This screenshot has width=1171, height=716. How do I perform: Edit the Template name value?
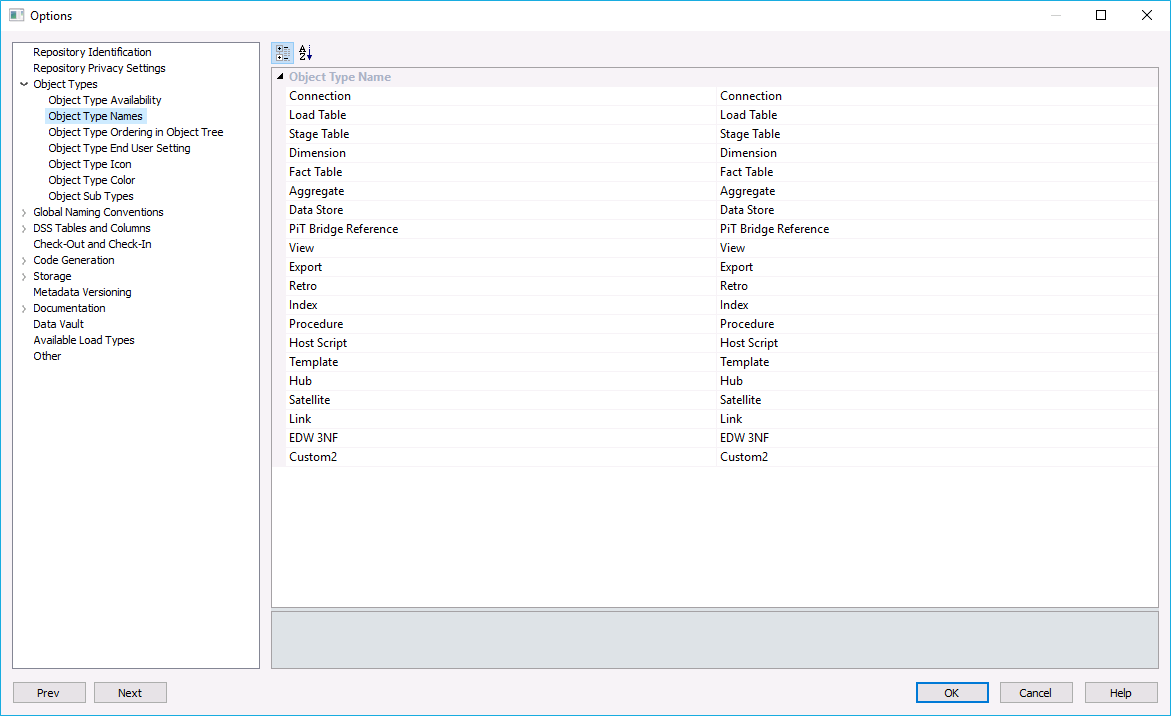click(937, 362)
